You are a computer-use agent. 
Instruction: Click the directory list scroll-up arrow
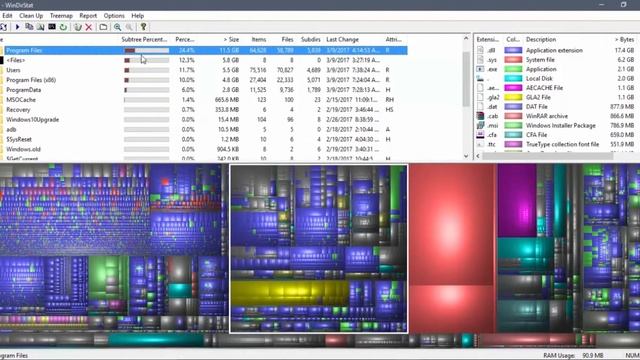[x=466, y=38]
